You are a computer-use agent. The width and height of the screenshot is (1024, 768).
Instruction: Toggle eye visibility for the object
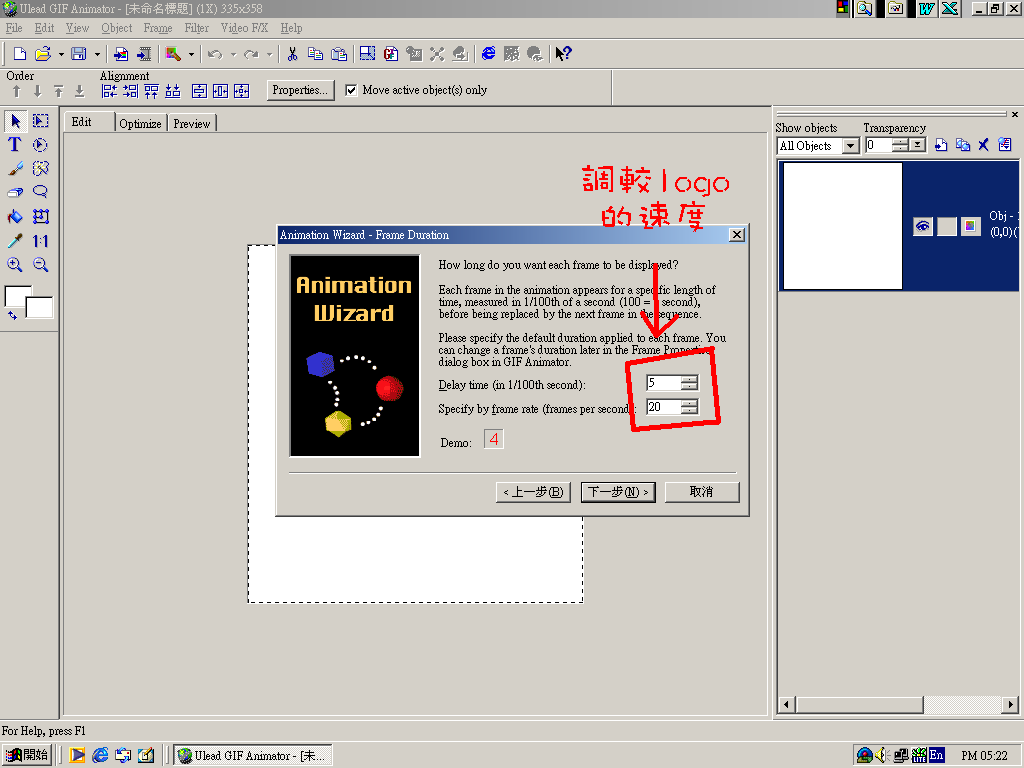[923, 226]
